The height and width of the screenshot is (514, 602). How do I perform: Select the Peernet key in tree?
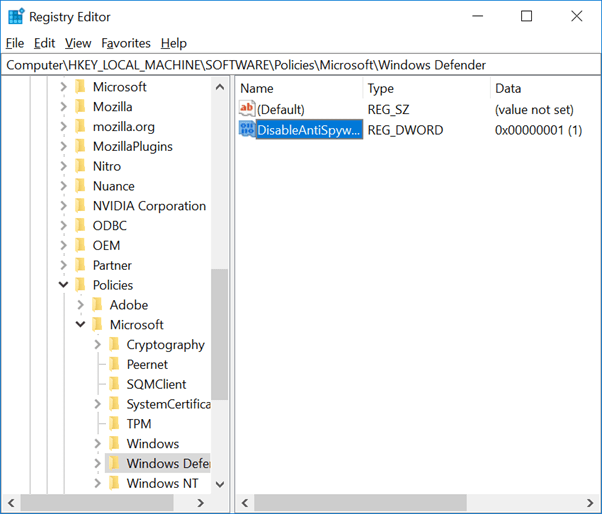[147, 365]
